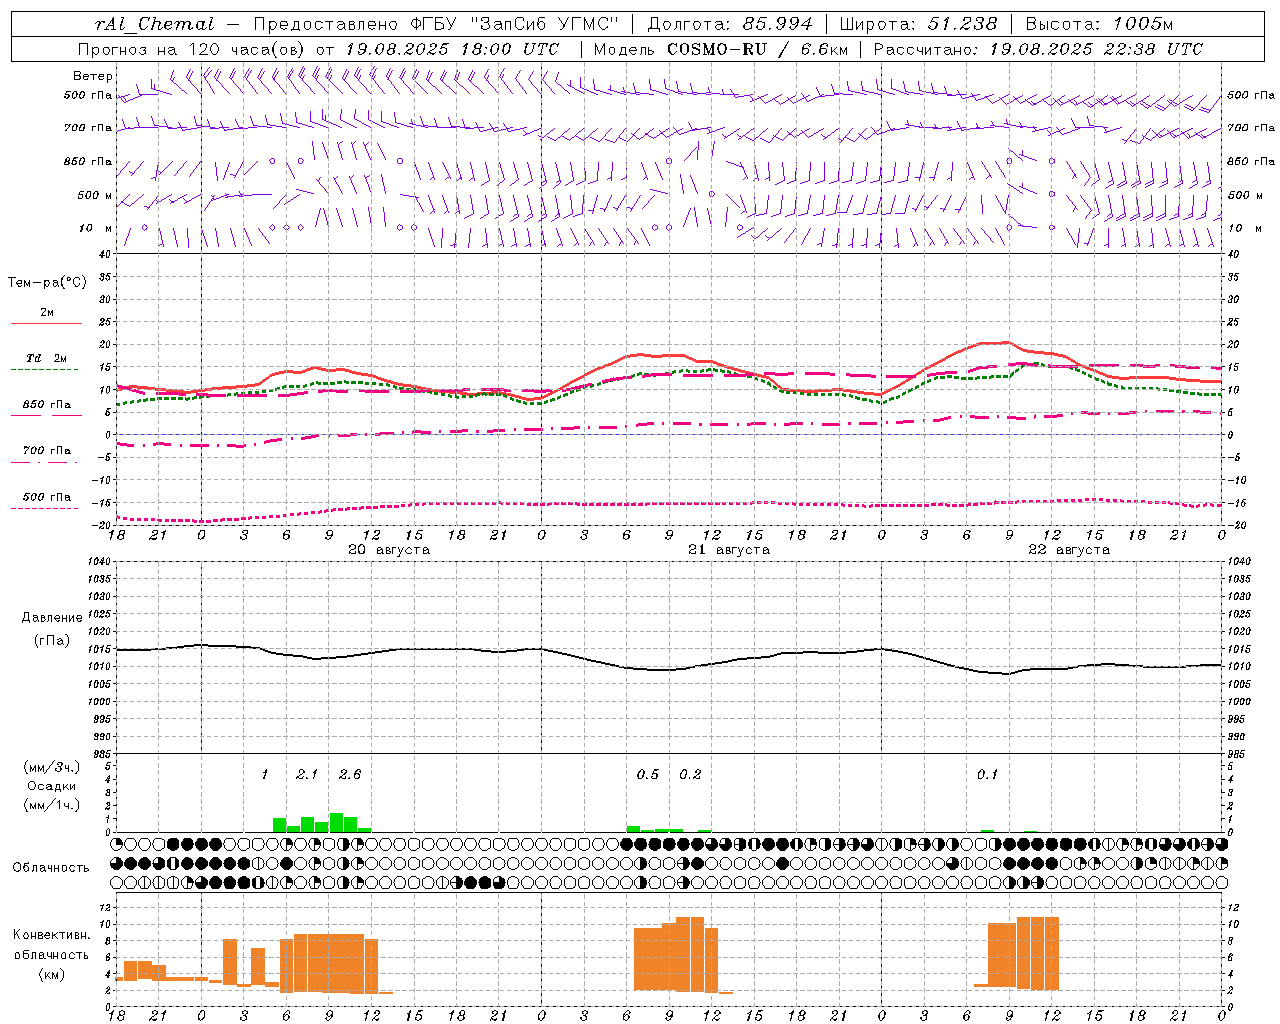Click the '21 августа' date label
The image size is (1280, 1024).
click(x=729, y=550)
